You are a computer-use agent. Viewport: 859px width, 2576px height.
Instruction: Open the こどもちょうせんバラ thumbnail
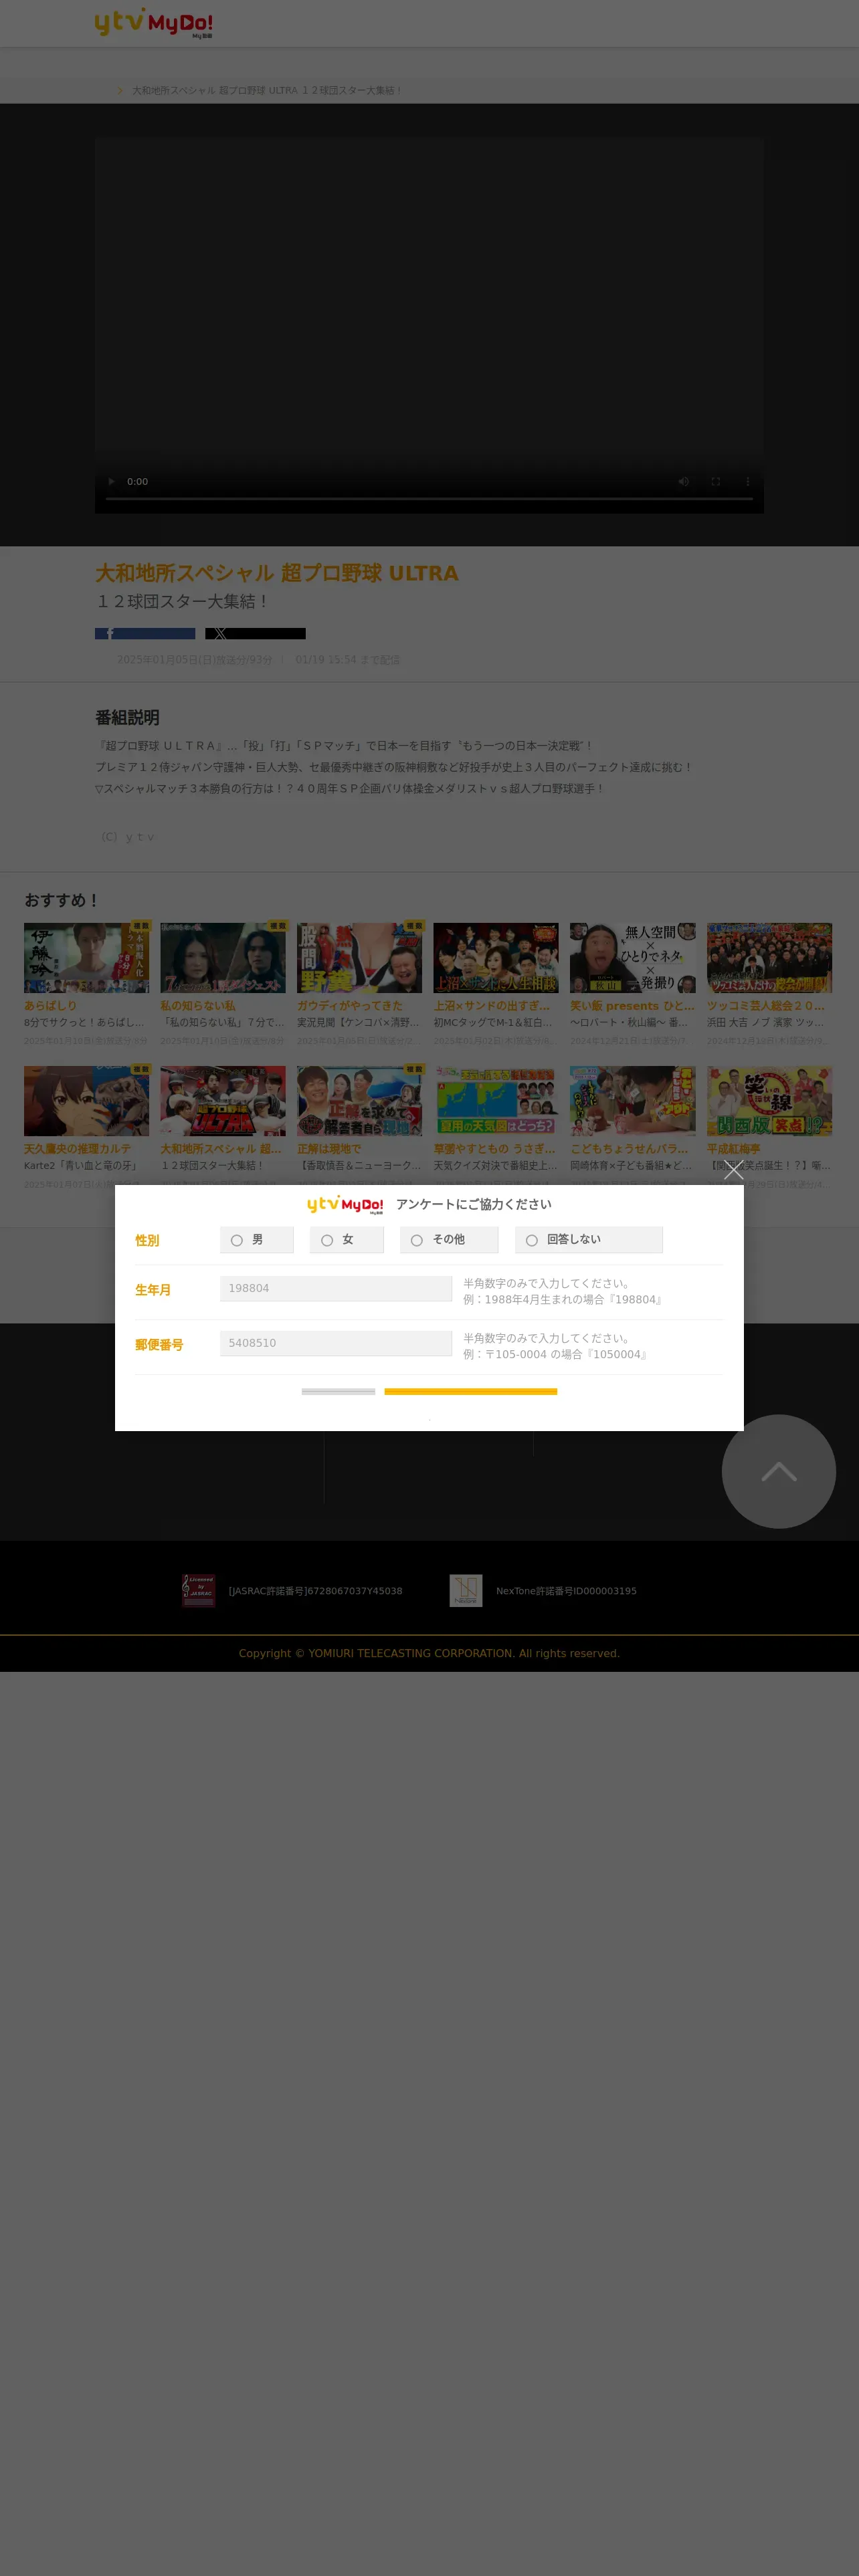pos(633,1100)
